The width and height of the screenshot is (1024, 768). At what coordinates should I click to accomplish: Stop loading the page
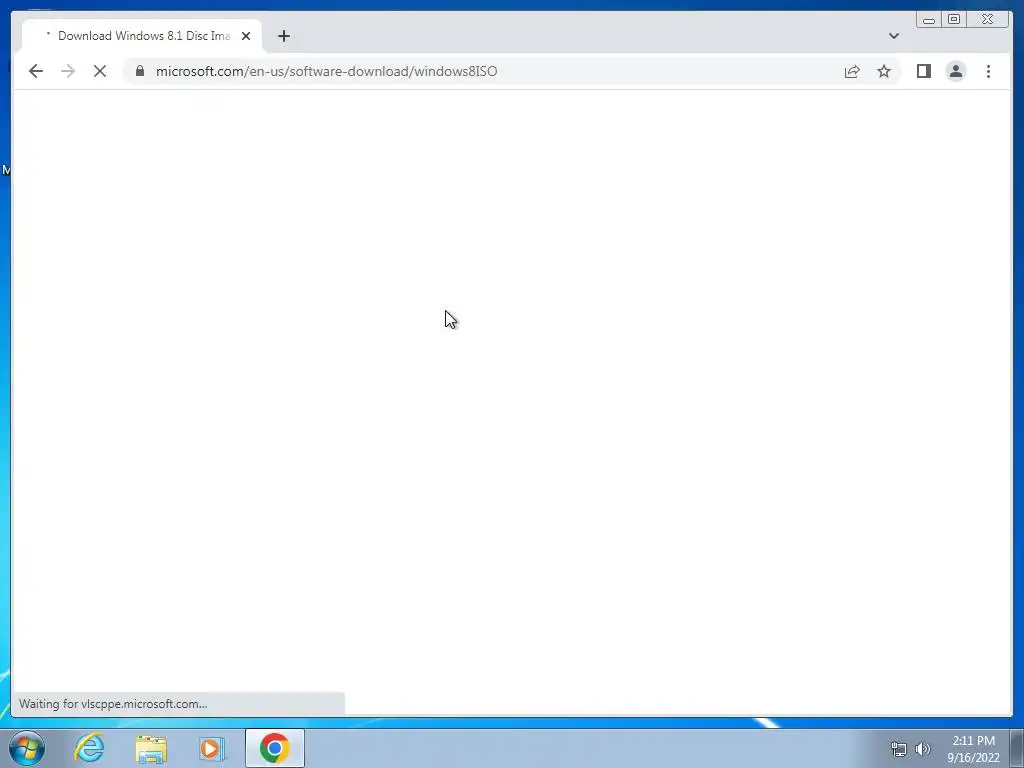100,71
